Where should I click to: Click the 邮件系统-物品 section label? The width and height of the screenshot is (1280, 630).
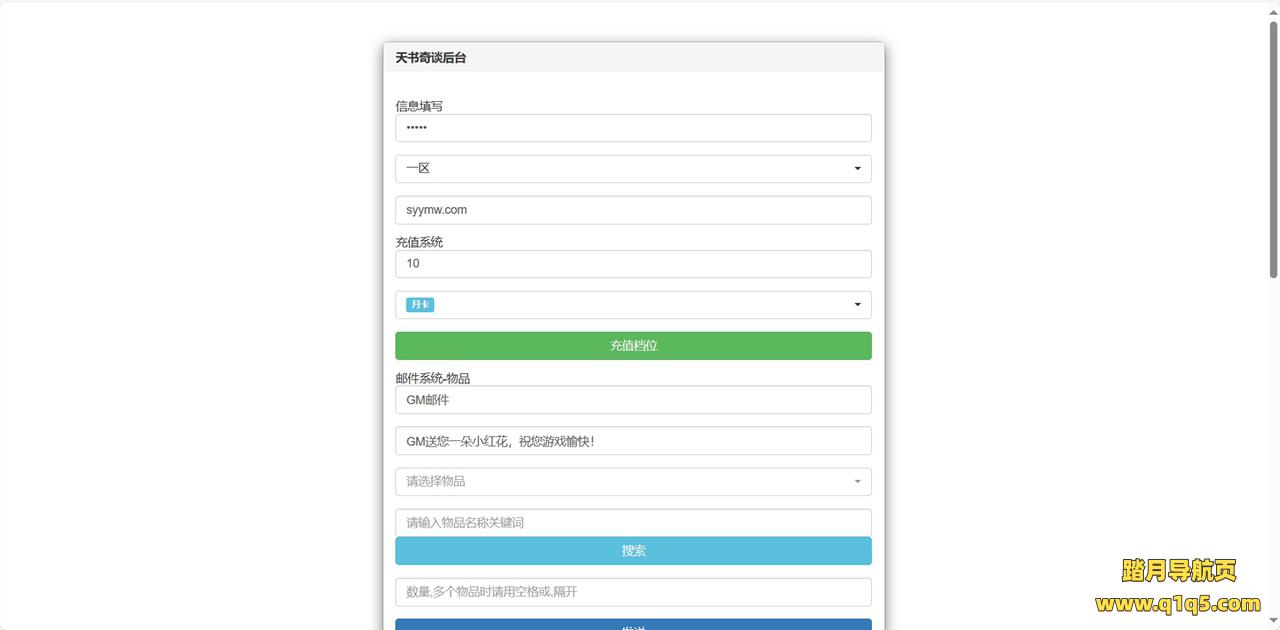point(433,378)
